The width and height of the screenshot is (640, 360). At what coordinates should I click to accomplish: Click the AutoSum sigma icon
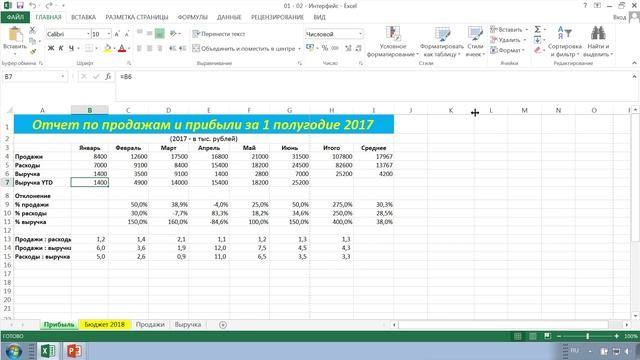[x=538, y=29]
